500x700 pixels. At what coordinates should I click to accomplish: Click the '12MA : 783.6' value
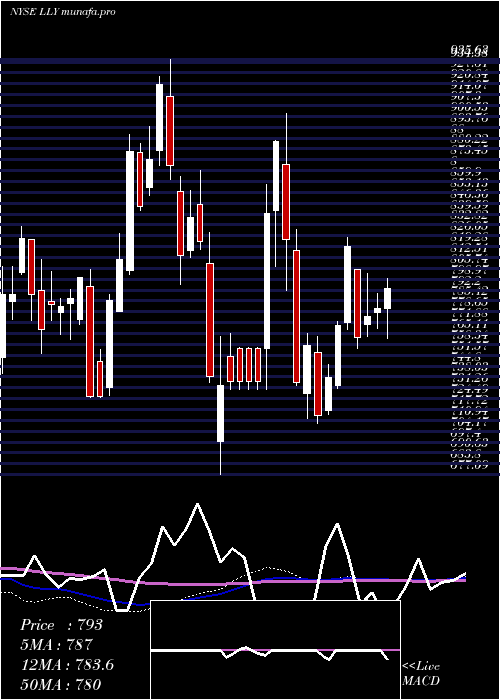[x=67, y=664]
